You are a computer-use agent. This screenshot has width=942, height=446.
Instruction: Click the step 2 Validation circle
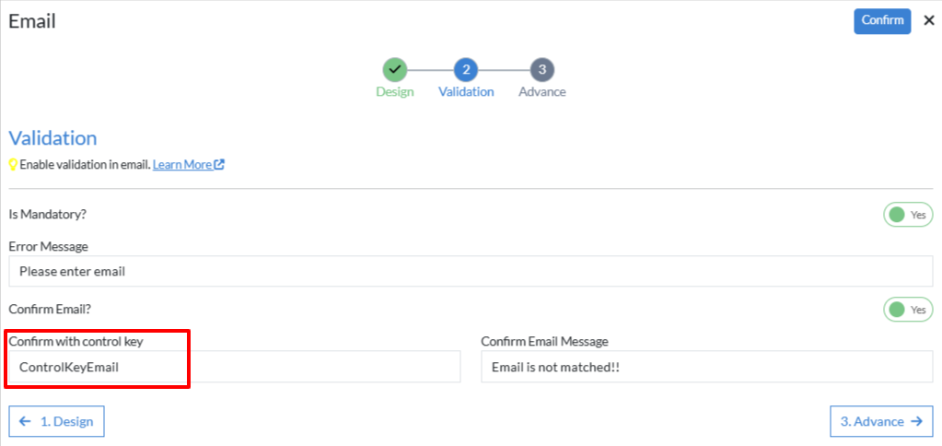click(x=466, y=70)
